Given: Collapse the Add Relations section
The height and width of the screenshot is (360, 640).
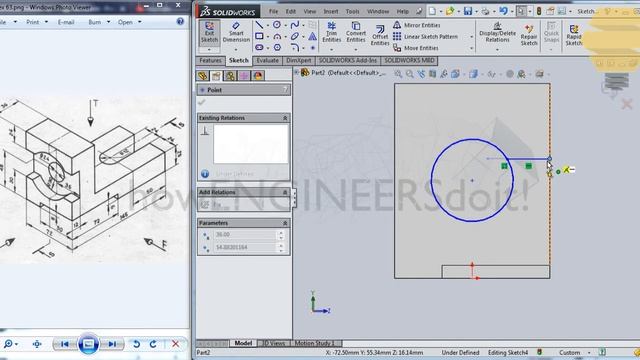Looking at the screenshot, I should click(x=285, y=192).
